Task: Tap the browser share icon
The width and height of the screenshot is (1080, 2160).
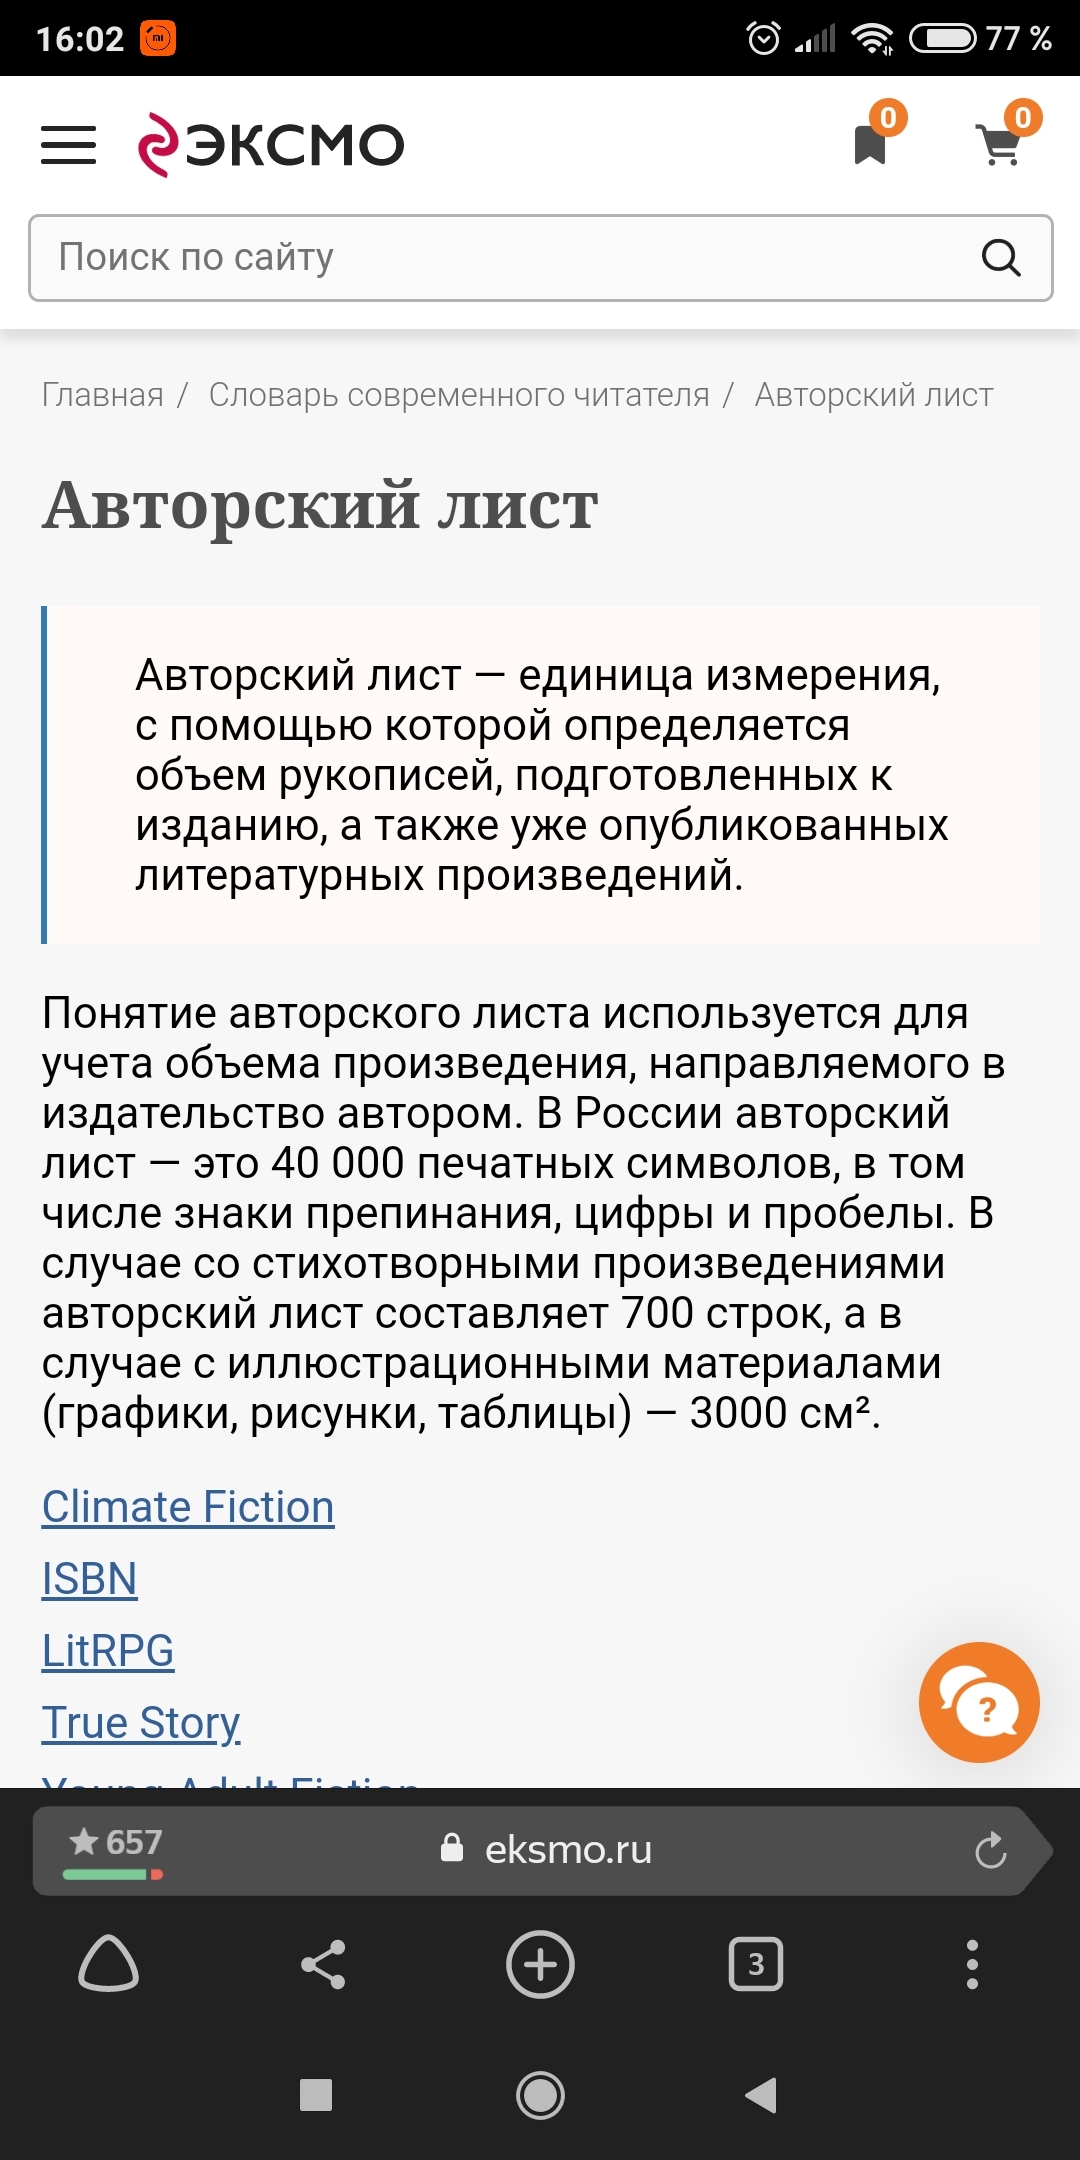Action: point(323,1965)
